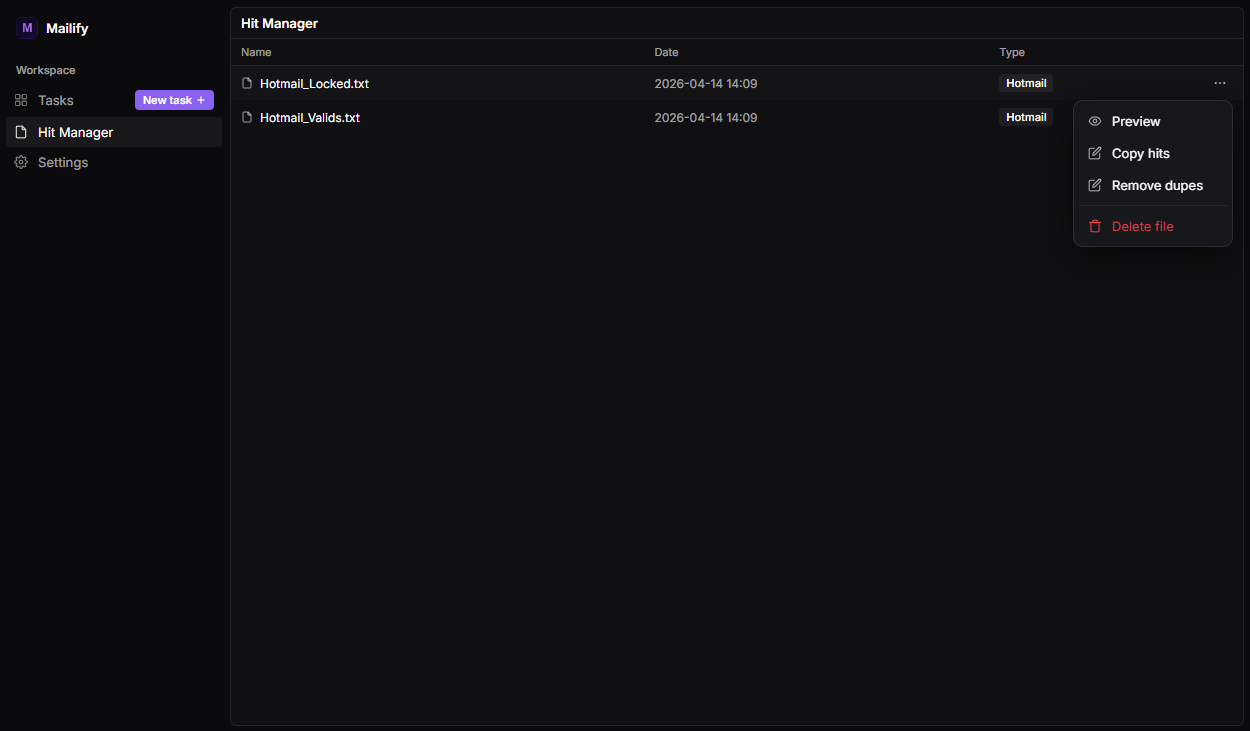Screen dimensions: 1250x731
Task: Click the Hit Manager panel heading
Action: [x=279, y=23]
